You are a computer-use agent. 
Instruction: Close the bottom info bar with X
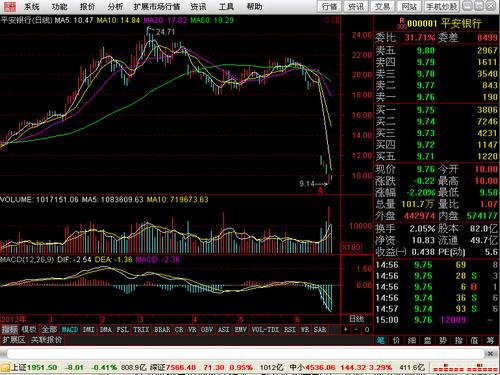(491, 354)
